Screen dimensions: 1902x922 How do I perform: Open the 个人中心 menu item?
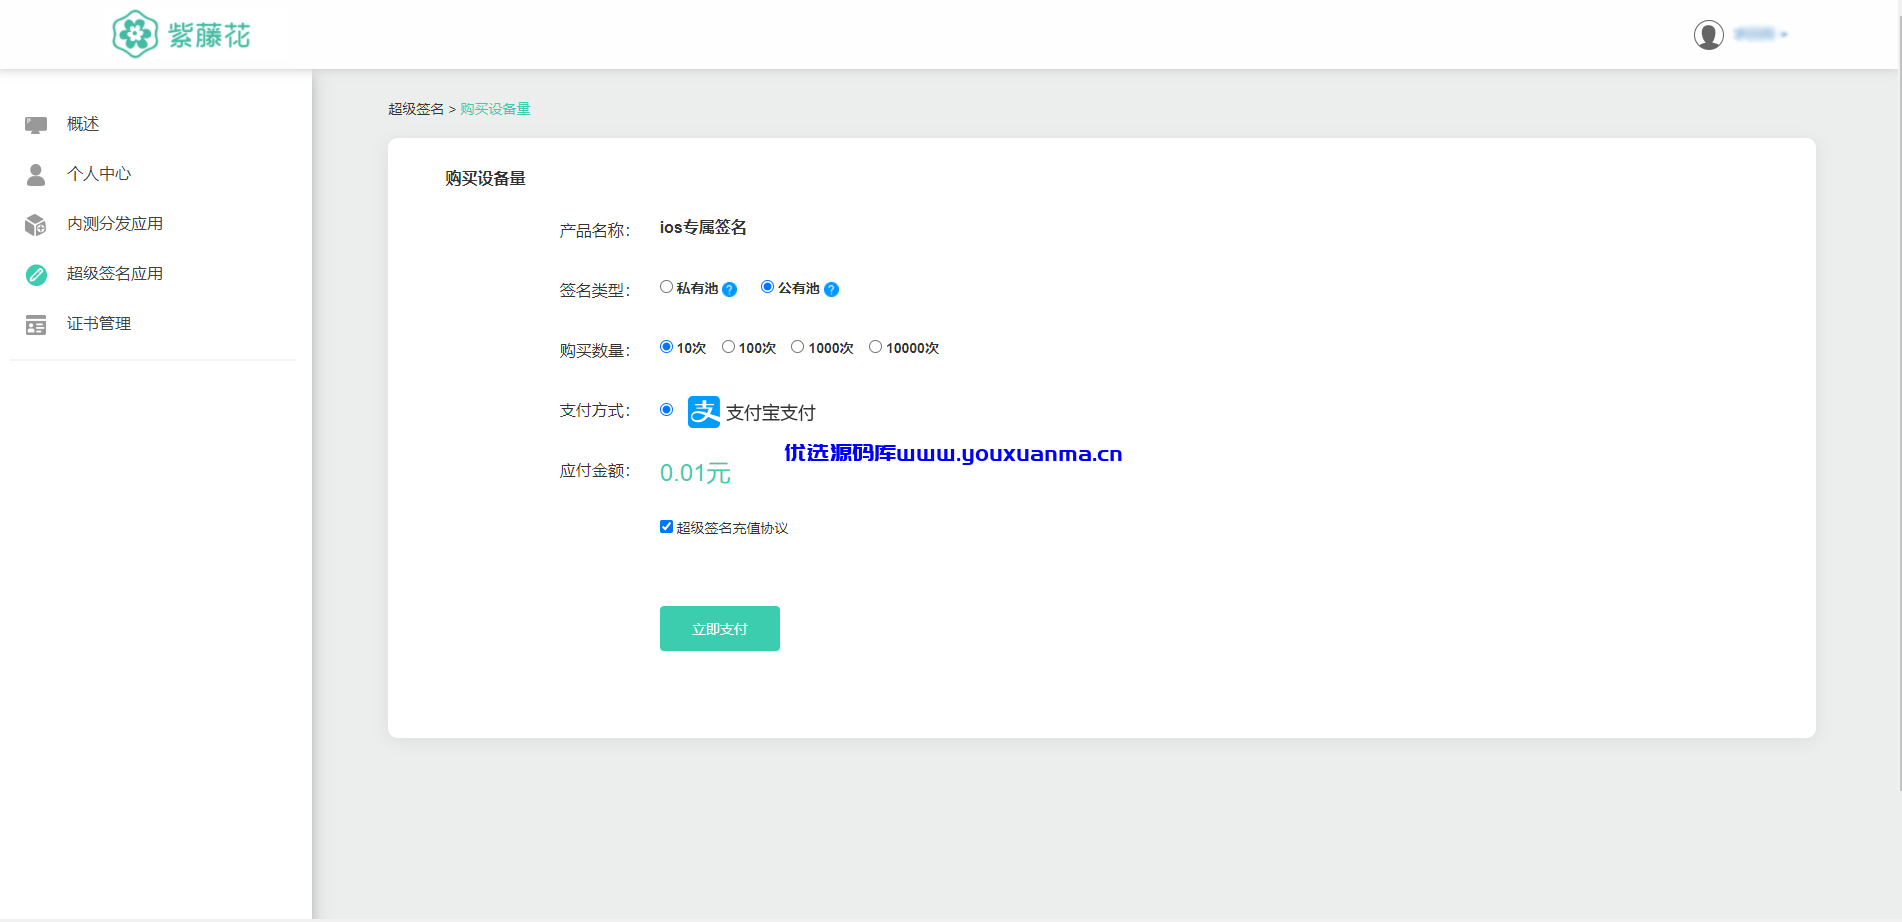coord(99,174)
